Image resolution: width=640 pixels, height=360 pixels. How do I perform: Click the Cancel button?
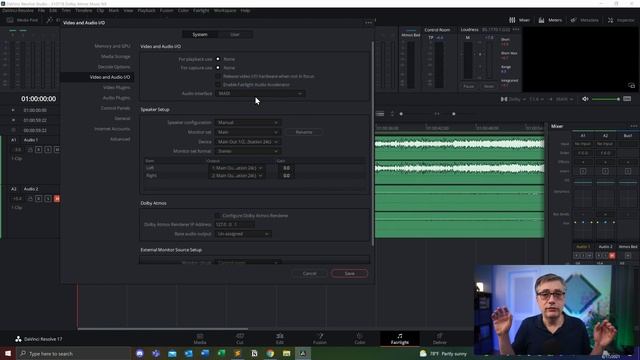(x=309, y=273)
